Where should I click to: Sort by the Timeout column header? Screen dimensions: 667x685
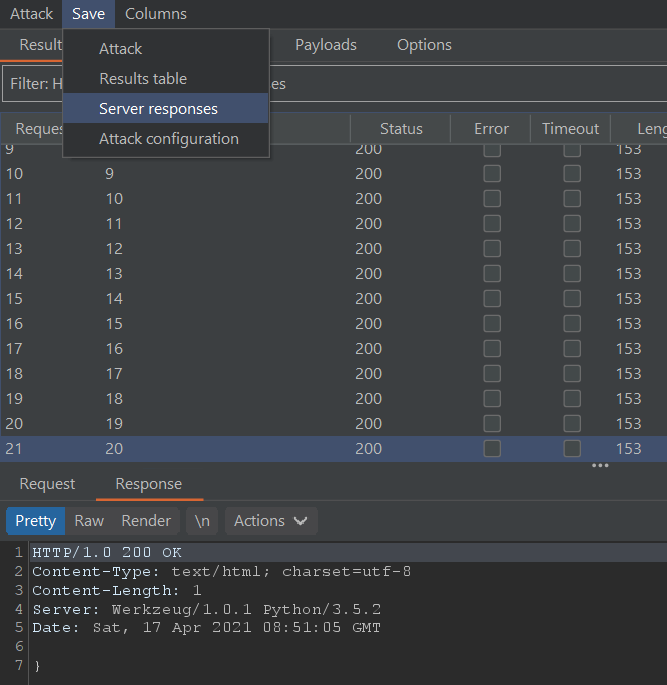tap(570, 129)
